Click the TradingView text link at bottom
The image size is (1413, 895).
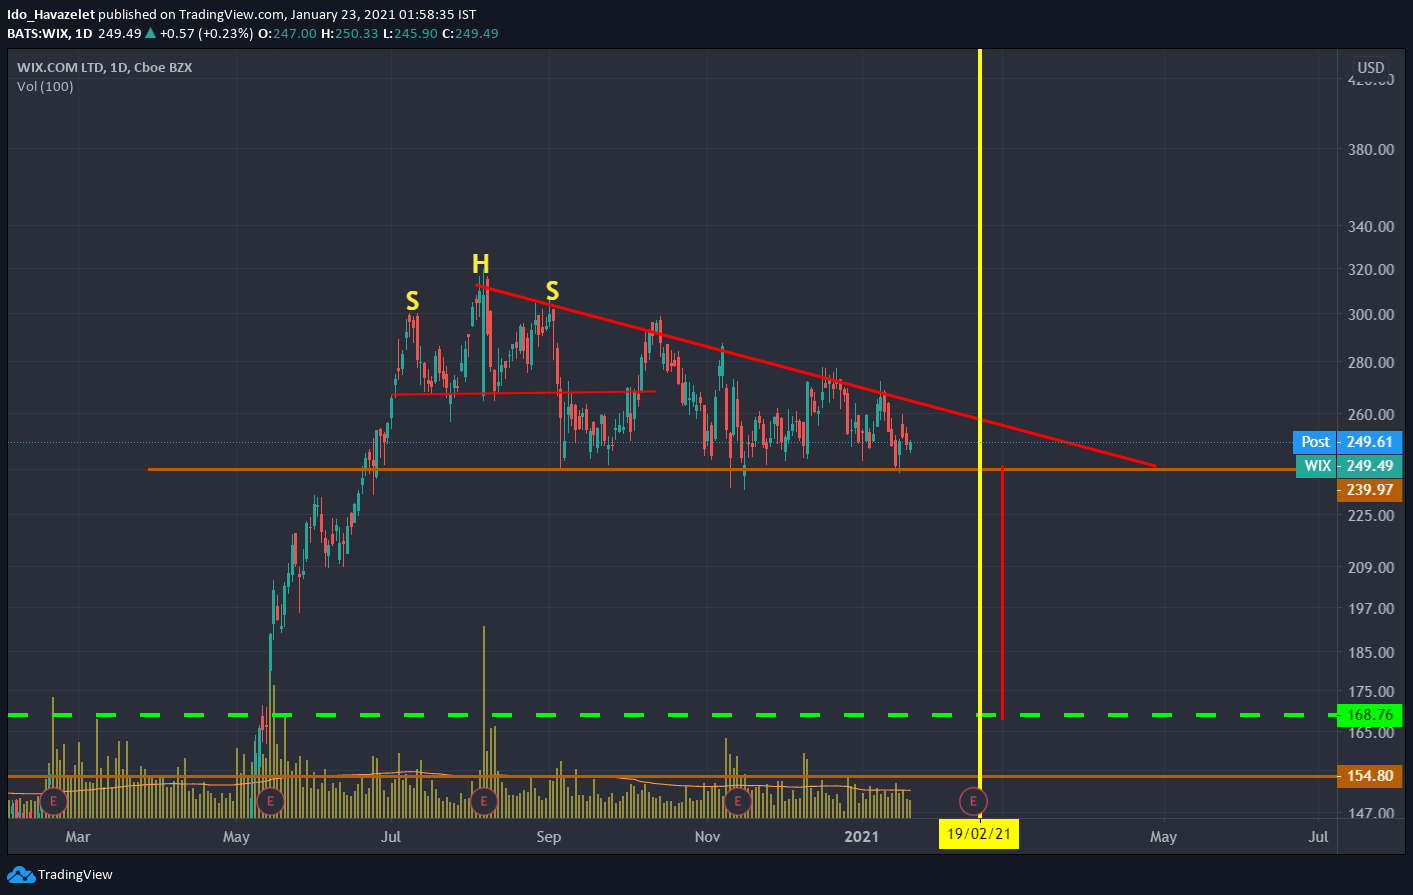click(75, 875)
